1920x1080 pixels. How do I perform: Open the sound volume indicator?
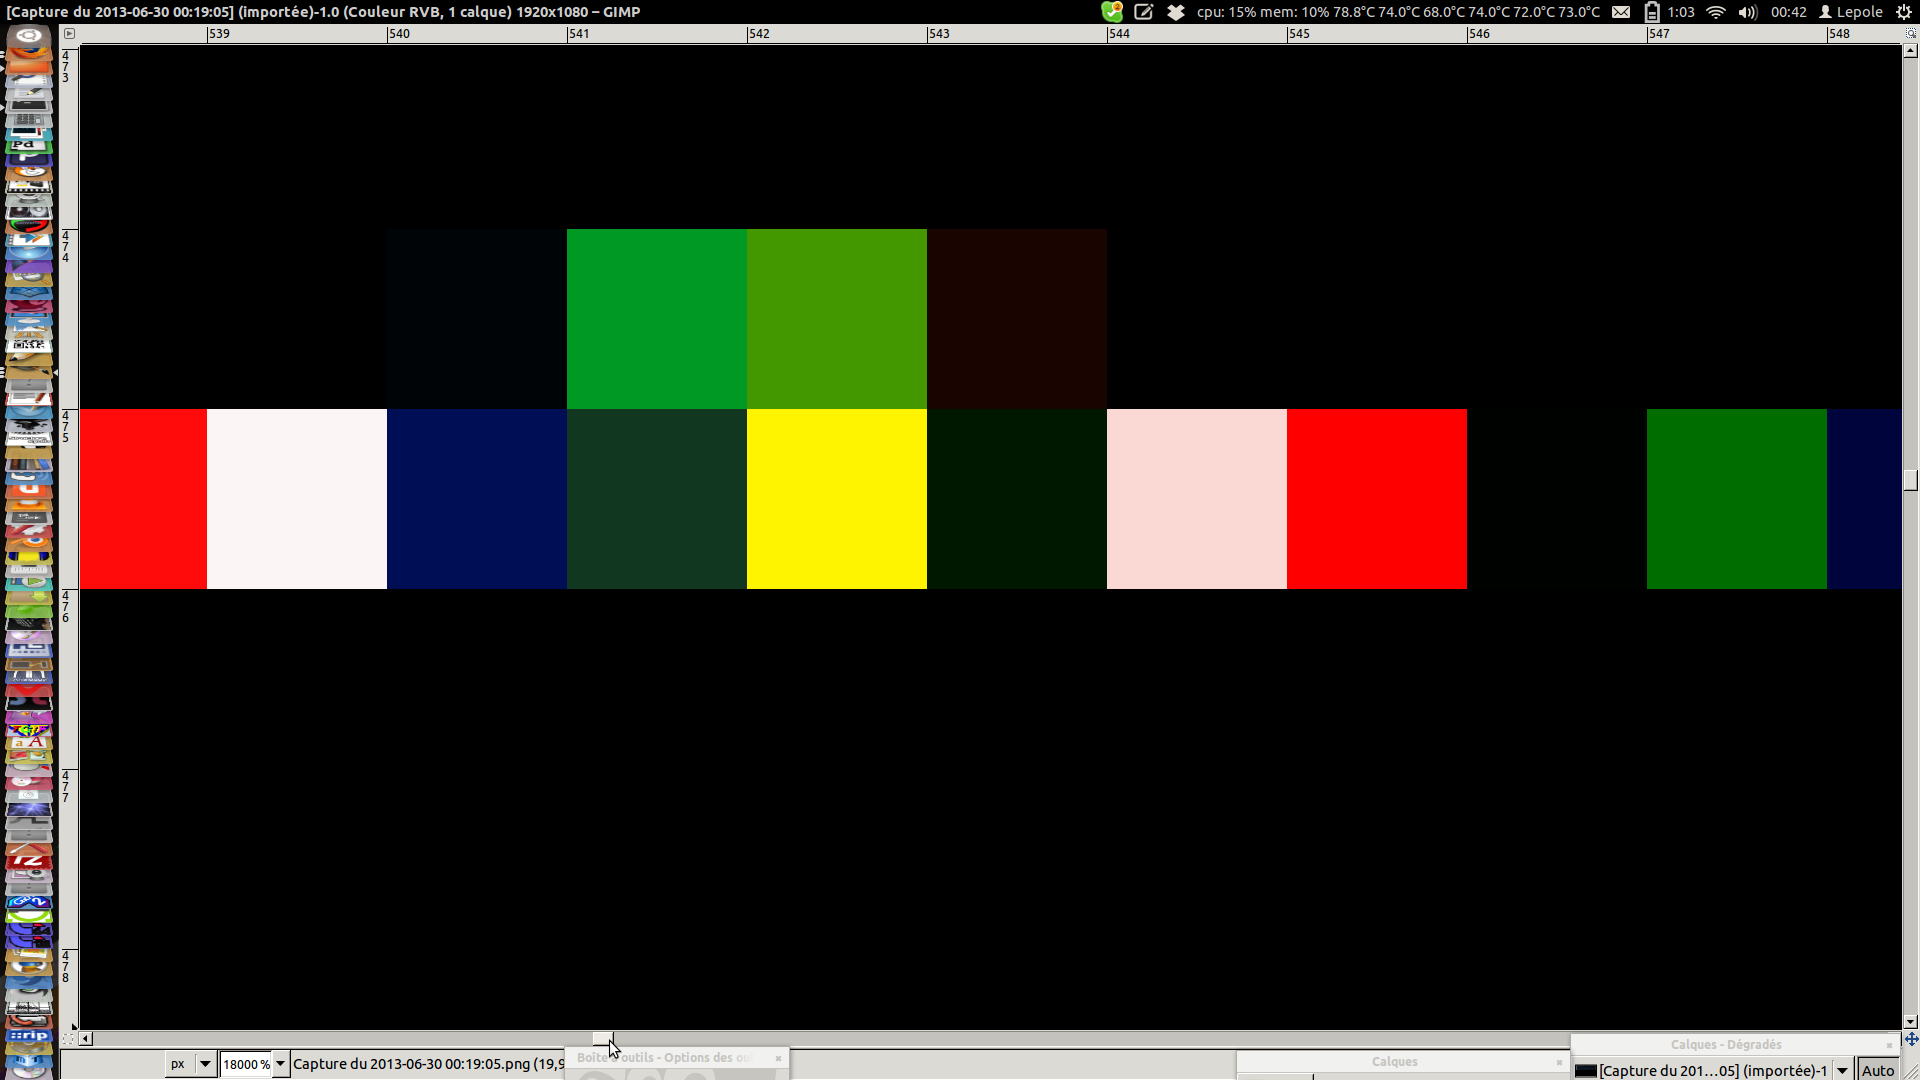(x=1747, y=12)
